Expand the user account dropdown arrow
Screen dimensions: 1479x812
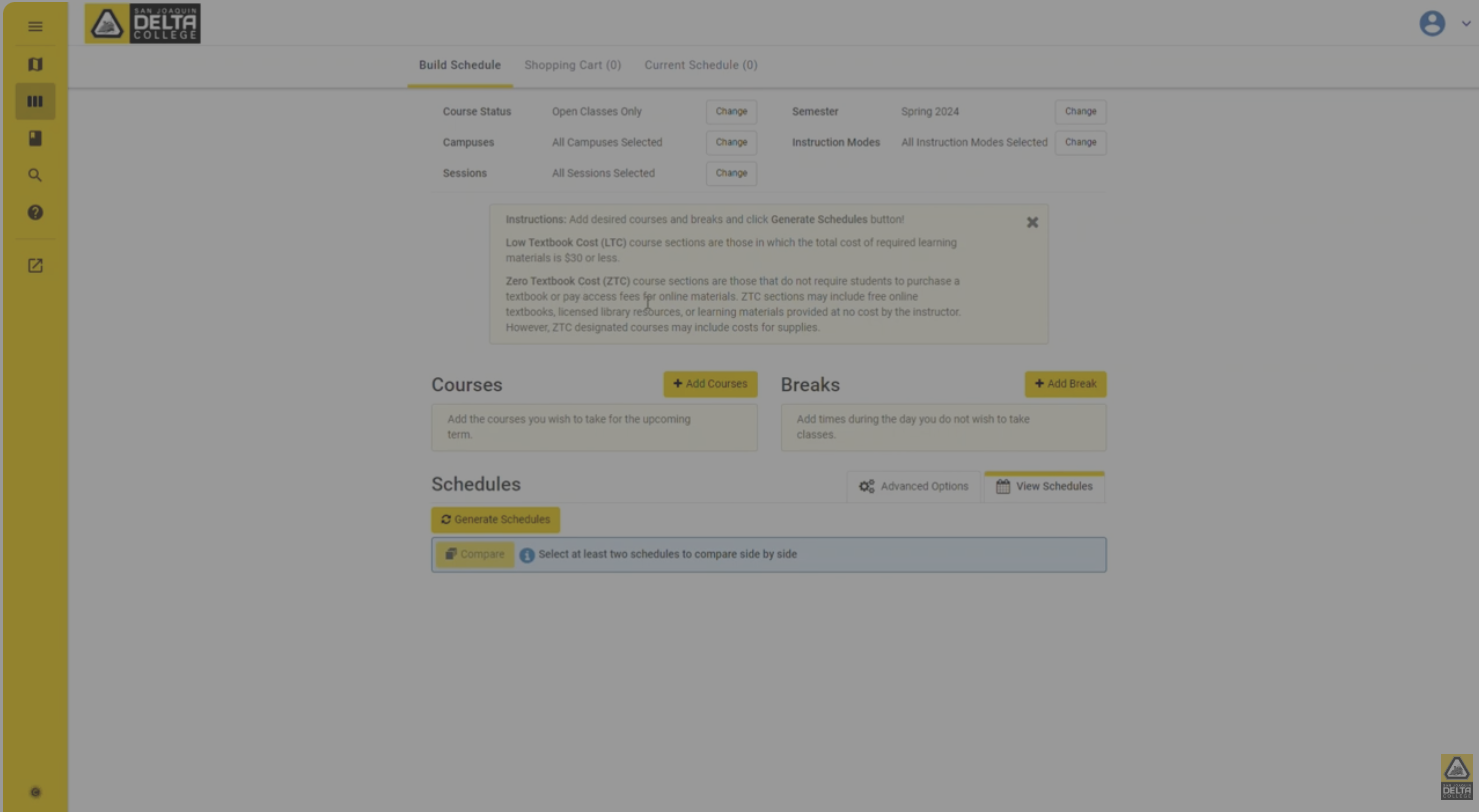1466,24
